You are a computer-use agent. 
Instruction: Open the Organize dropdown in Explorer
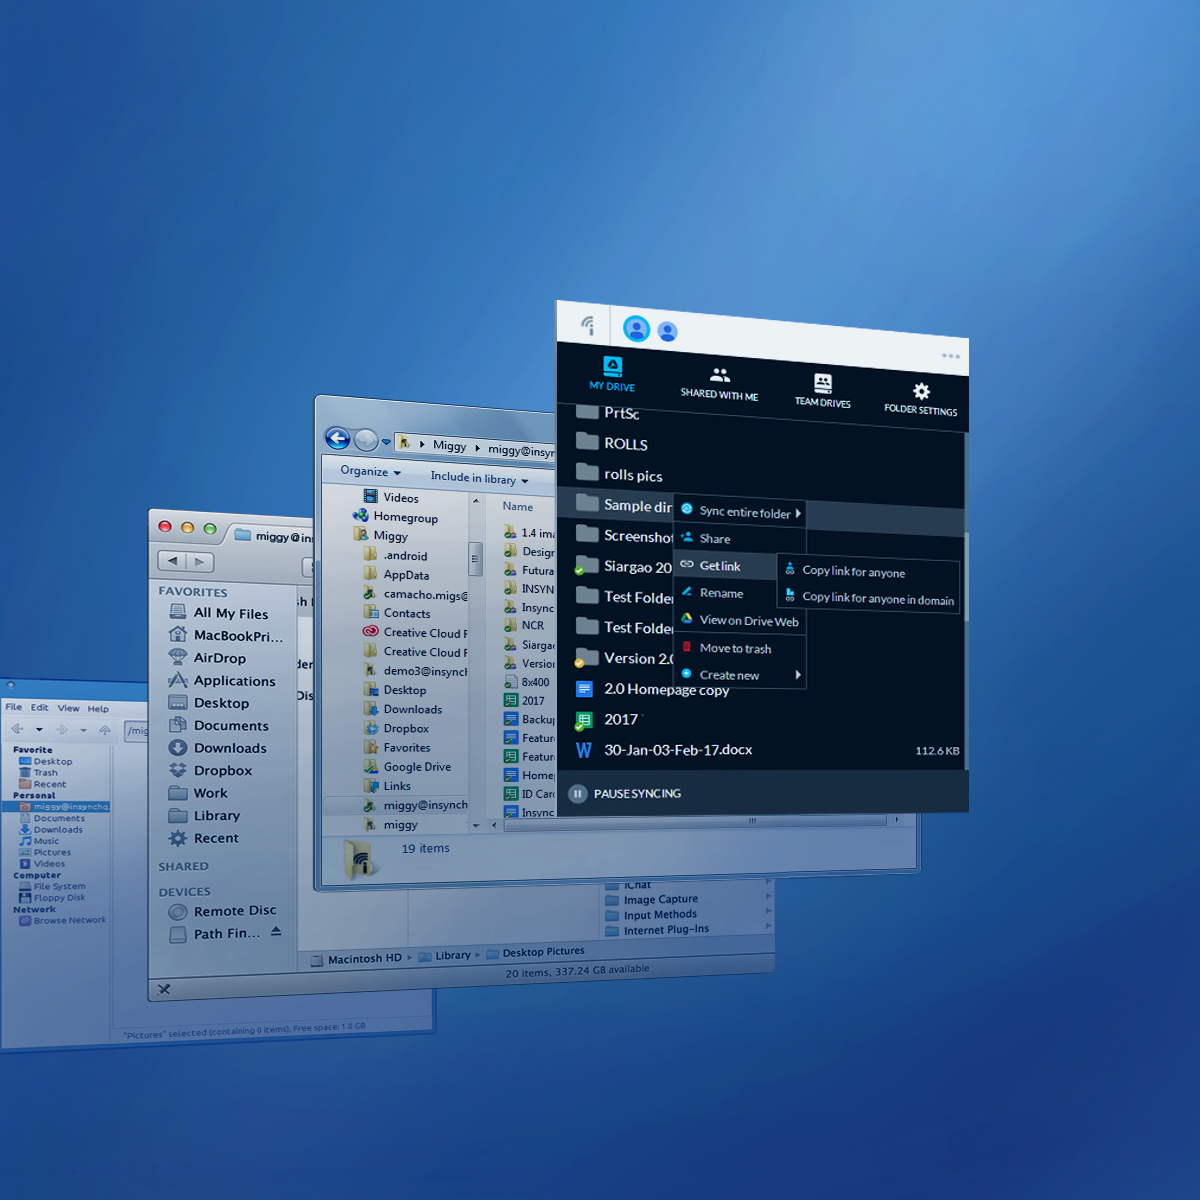click(x=370, y=471)
